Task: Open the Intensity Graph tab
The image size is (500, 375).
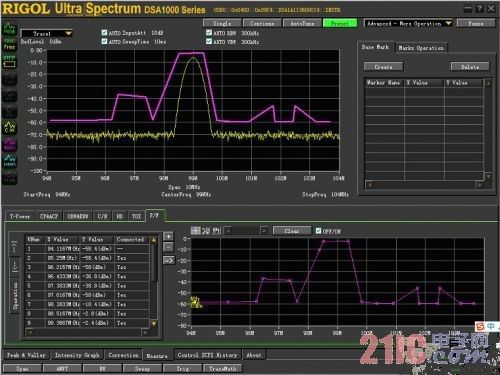Action: (77, 355)
